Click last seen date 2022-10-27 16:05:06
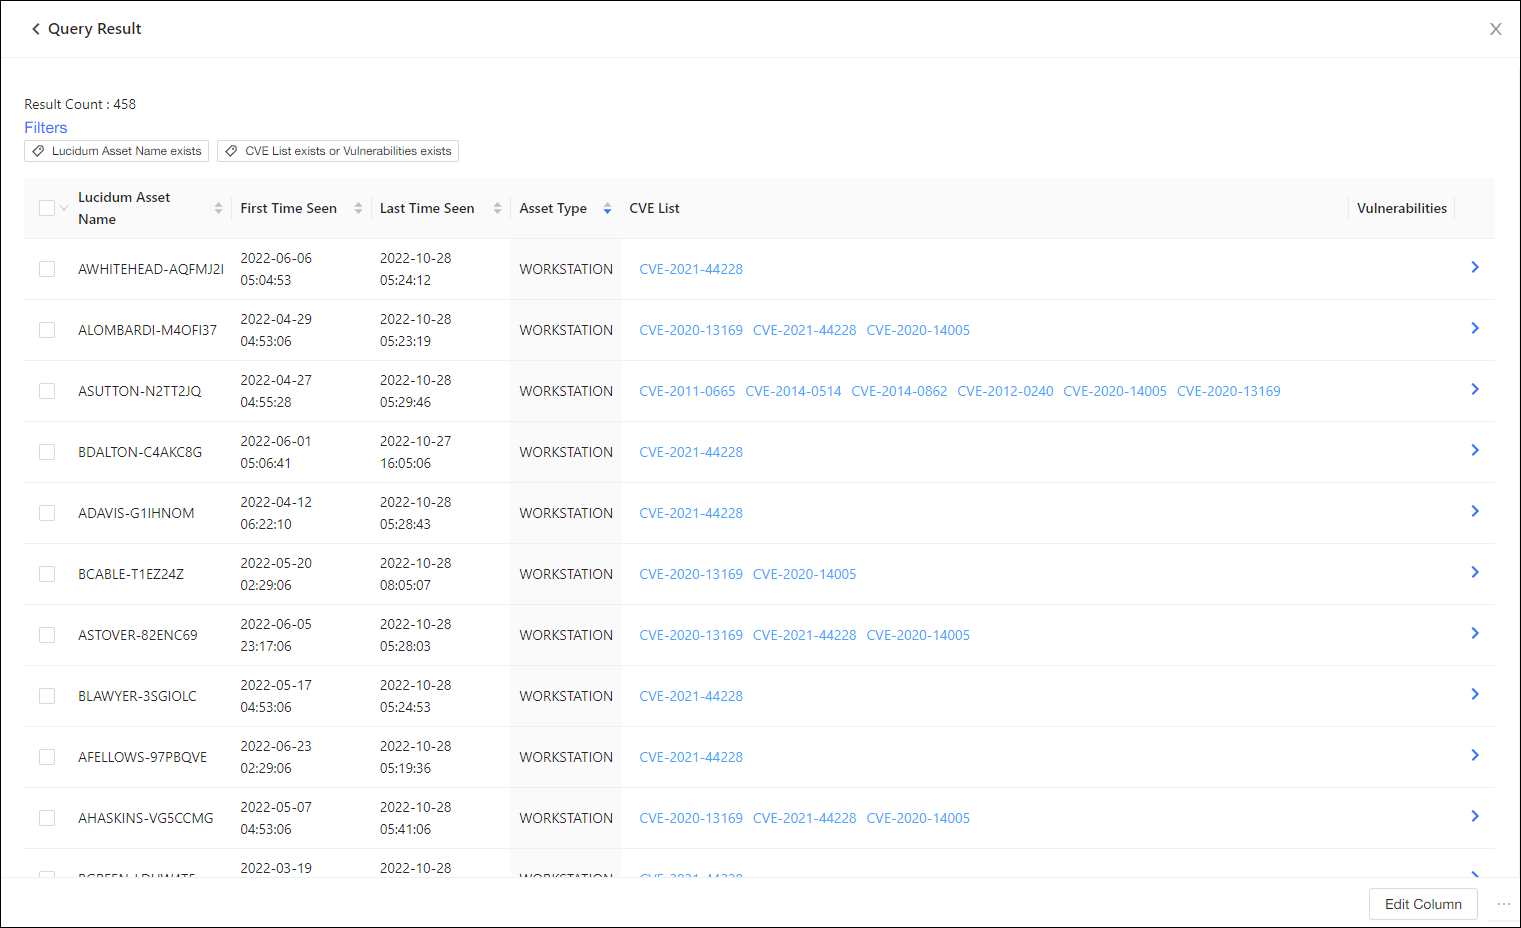The height and width of the screenshot is (928, 1521). pyautogui.click(x=415, y=452)
